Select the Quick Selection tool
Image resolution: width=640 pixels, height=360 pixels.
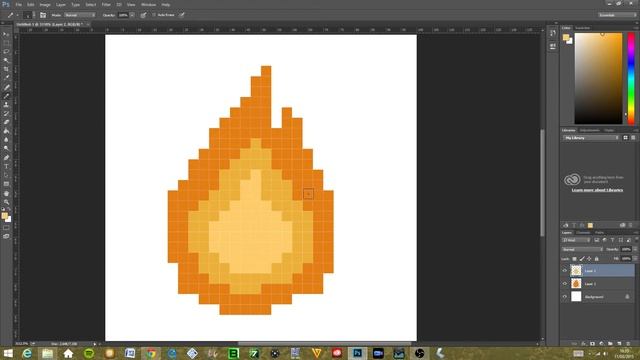(6, 60)
